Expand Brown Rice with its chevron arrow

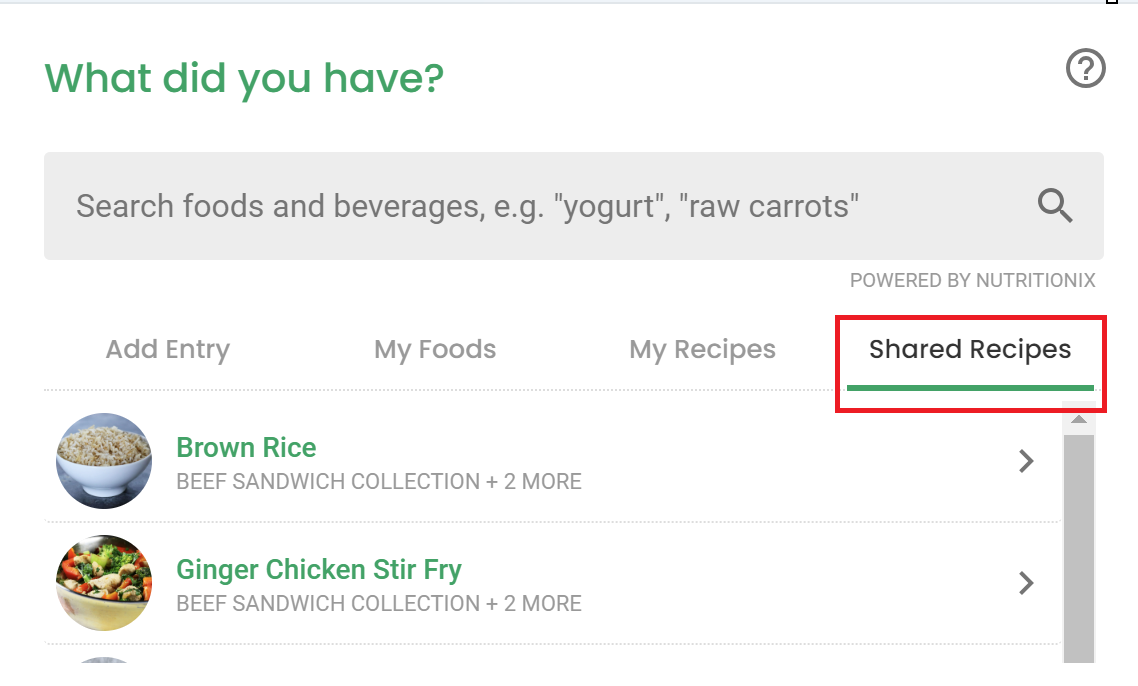click(1025, 461)
